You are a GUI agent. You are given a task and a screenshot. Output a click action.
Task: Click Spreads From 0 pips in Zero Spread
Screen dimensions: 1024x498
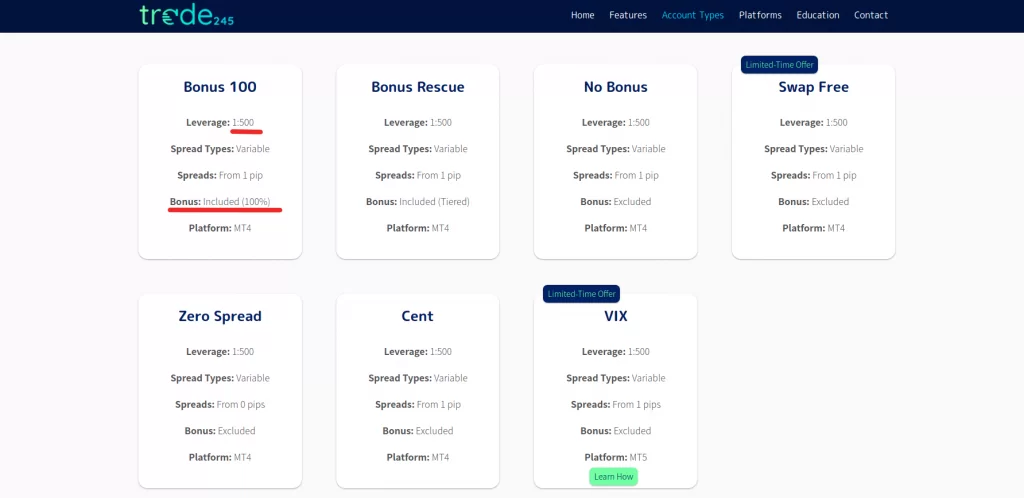click(220, 405)
